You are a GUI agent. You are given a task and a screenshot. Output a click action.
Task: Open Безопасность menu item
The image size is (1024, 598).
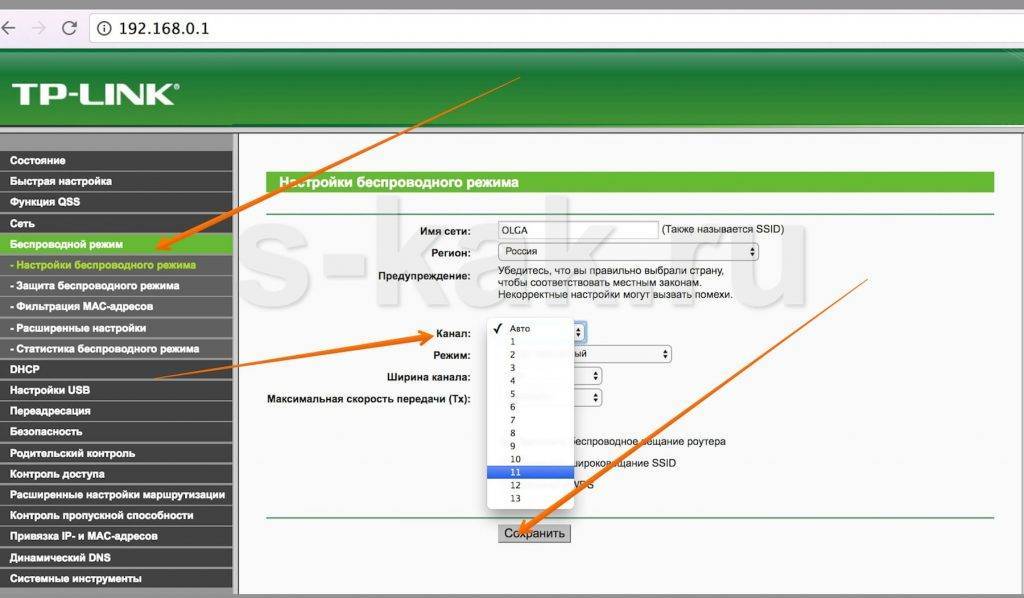[x=116, y=432]
